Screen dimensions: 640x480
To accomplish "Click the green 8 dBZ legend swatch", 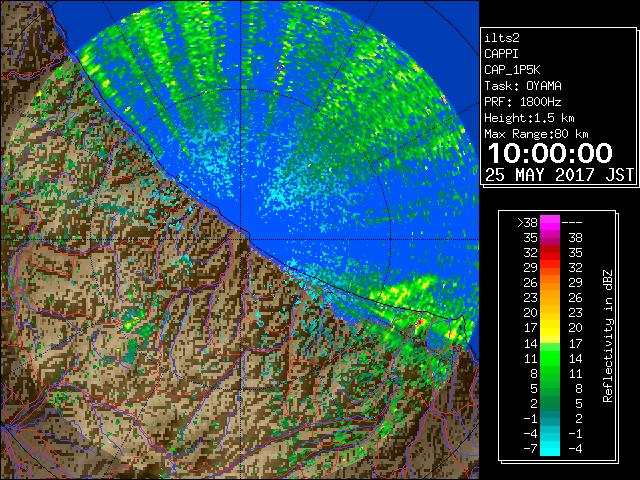I will coord(550,373).
